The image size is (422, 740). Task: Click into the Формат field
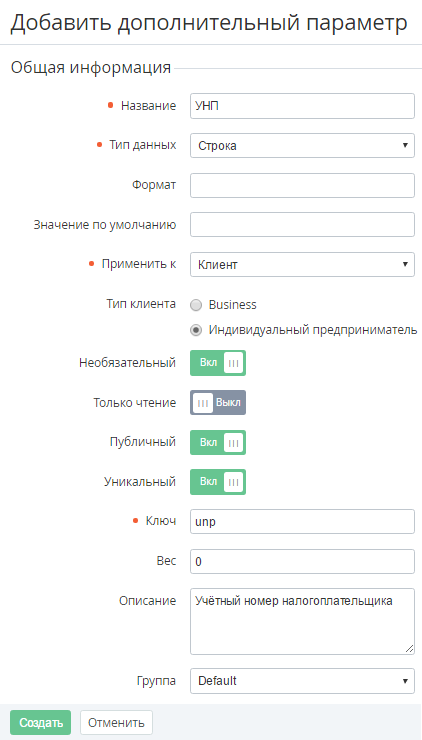pyautogui.click(x=303, y=185)
